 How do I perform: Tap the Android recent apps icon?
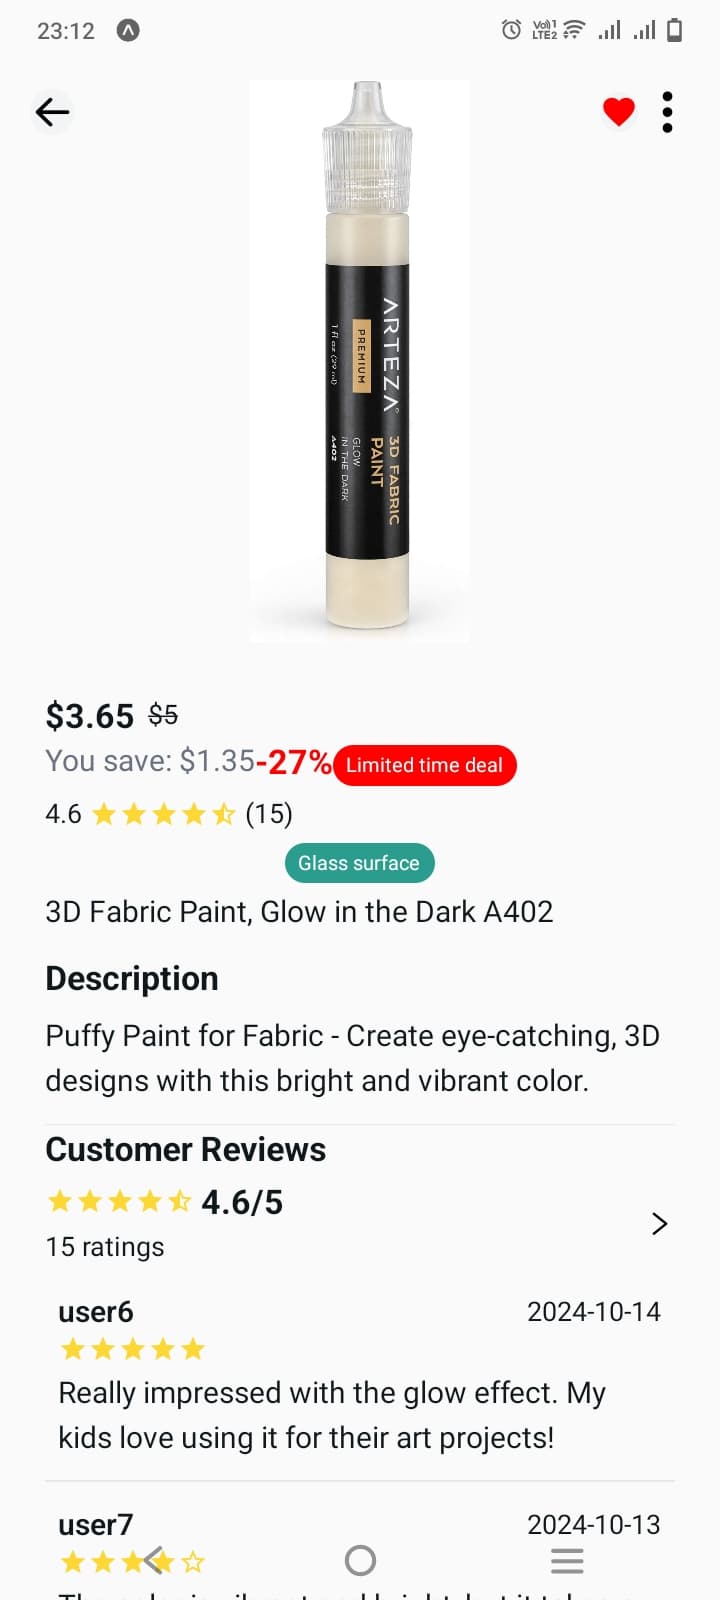click(x=567, y=1560)
